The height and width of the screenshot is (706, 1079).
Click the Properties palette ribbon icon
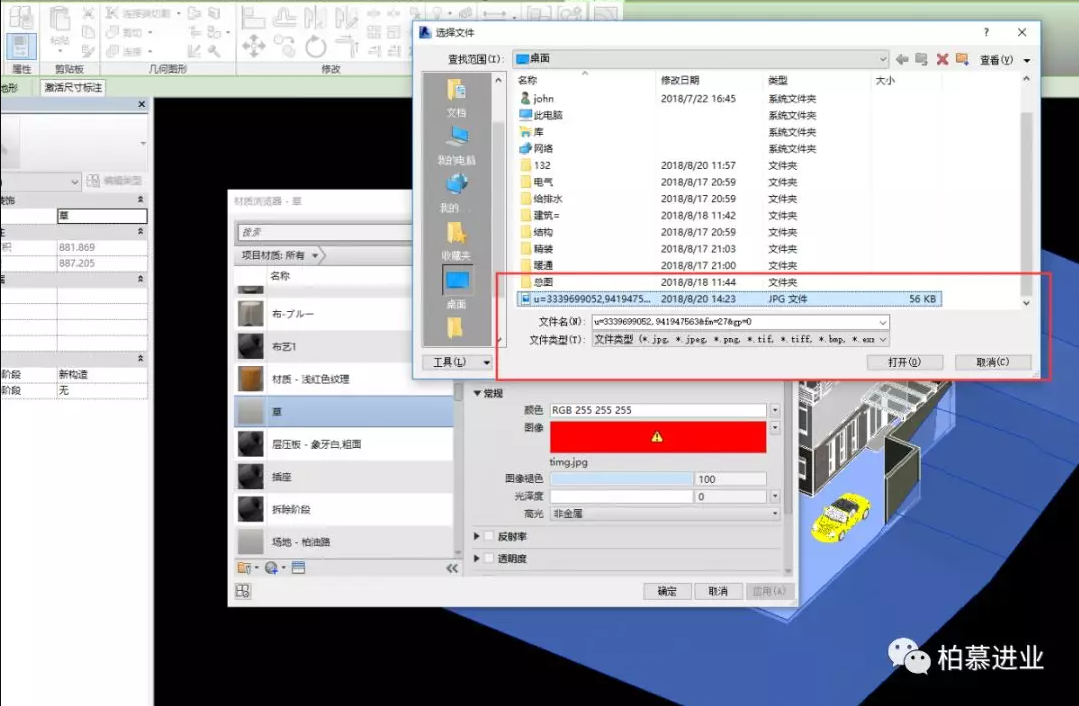tap(21, 47)
